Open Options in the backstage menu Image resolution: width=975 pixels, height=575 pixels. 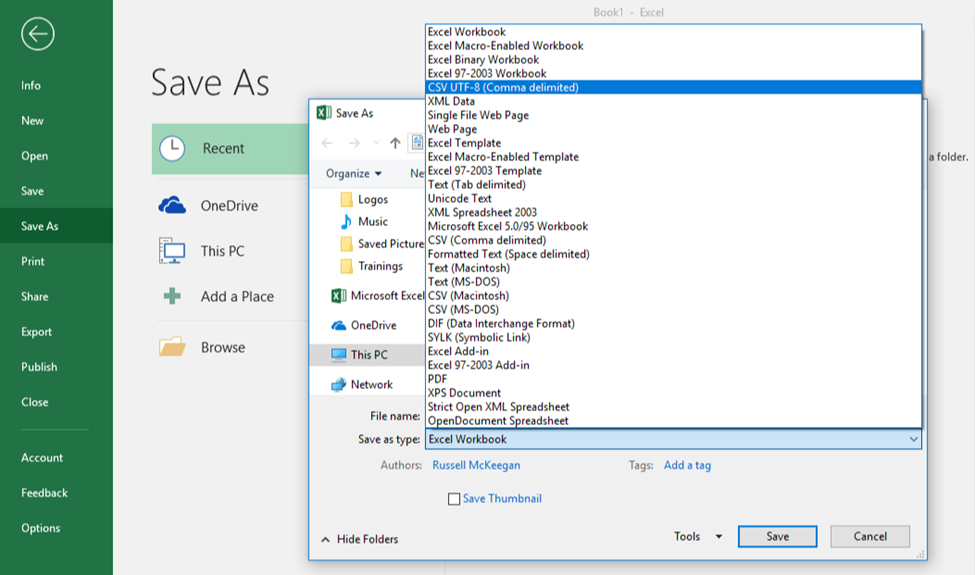click(56, 528)
